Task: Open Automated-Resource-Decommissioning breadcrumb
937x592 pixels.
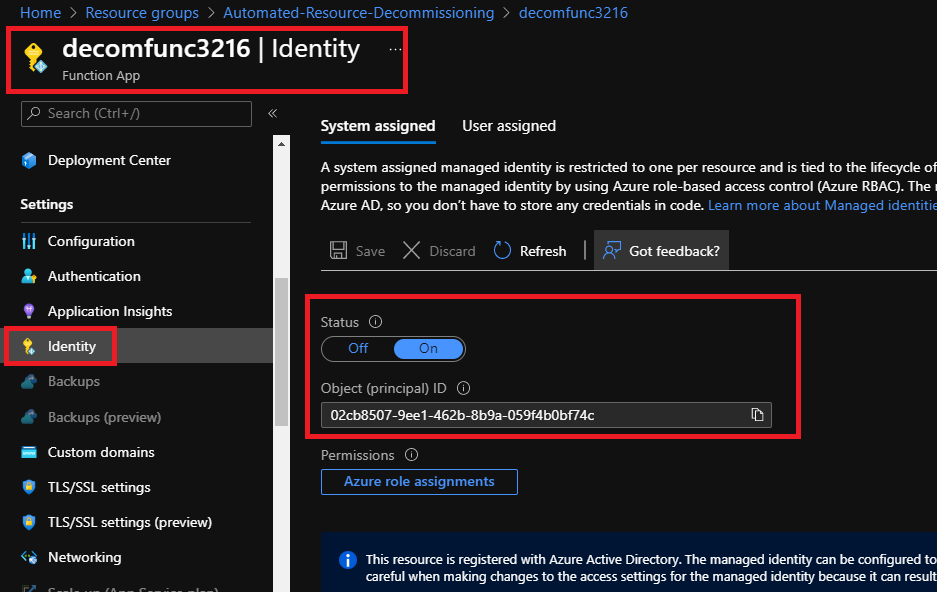Action: [359, 13]
